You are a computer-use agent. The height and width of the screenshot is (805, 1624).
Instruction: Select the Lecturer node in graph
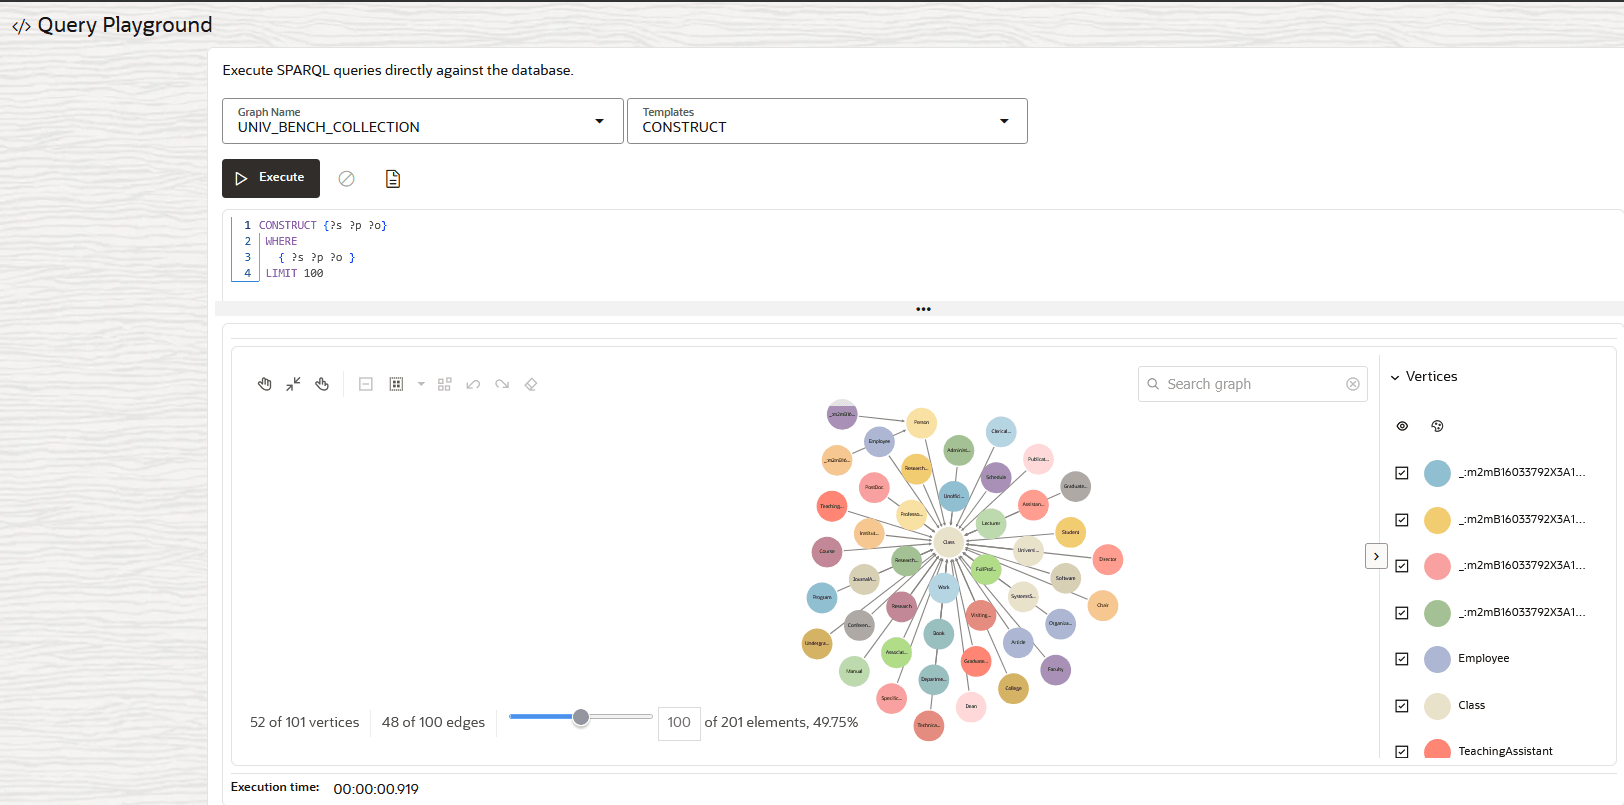pos(991,523)
